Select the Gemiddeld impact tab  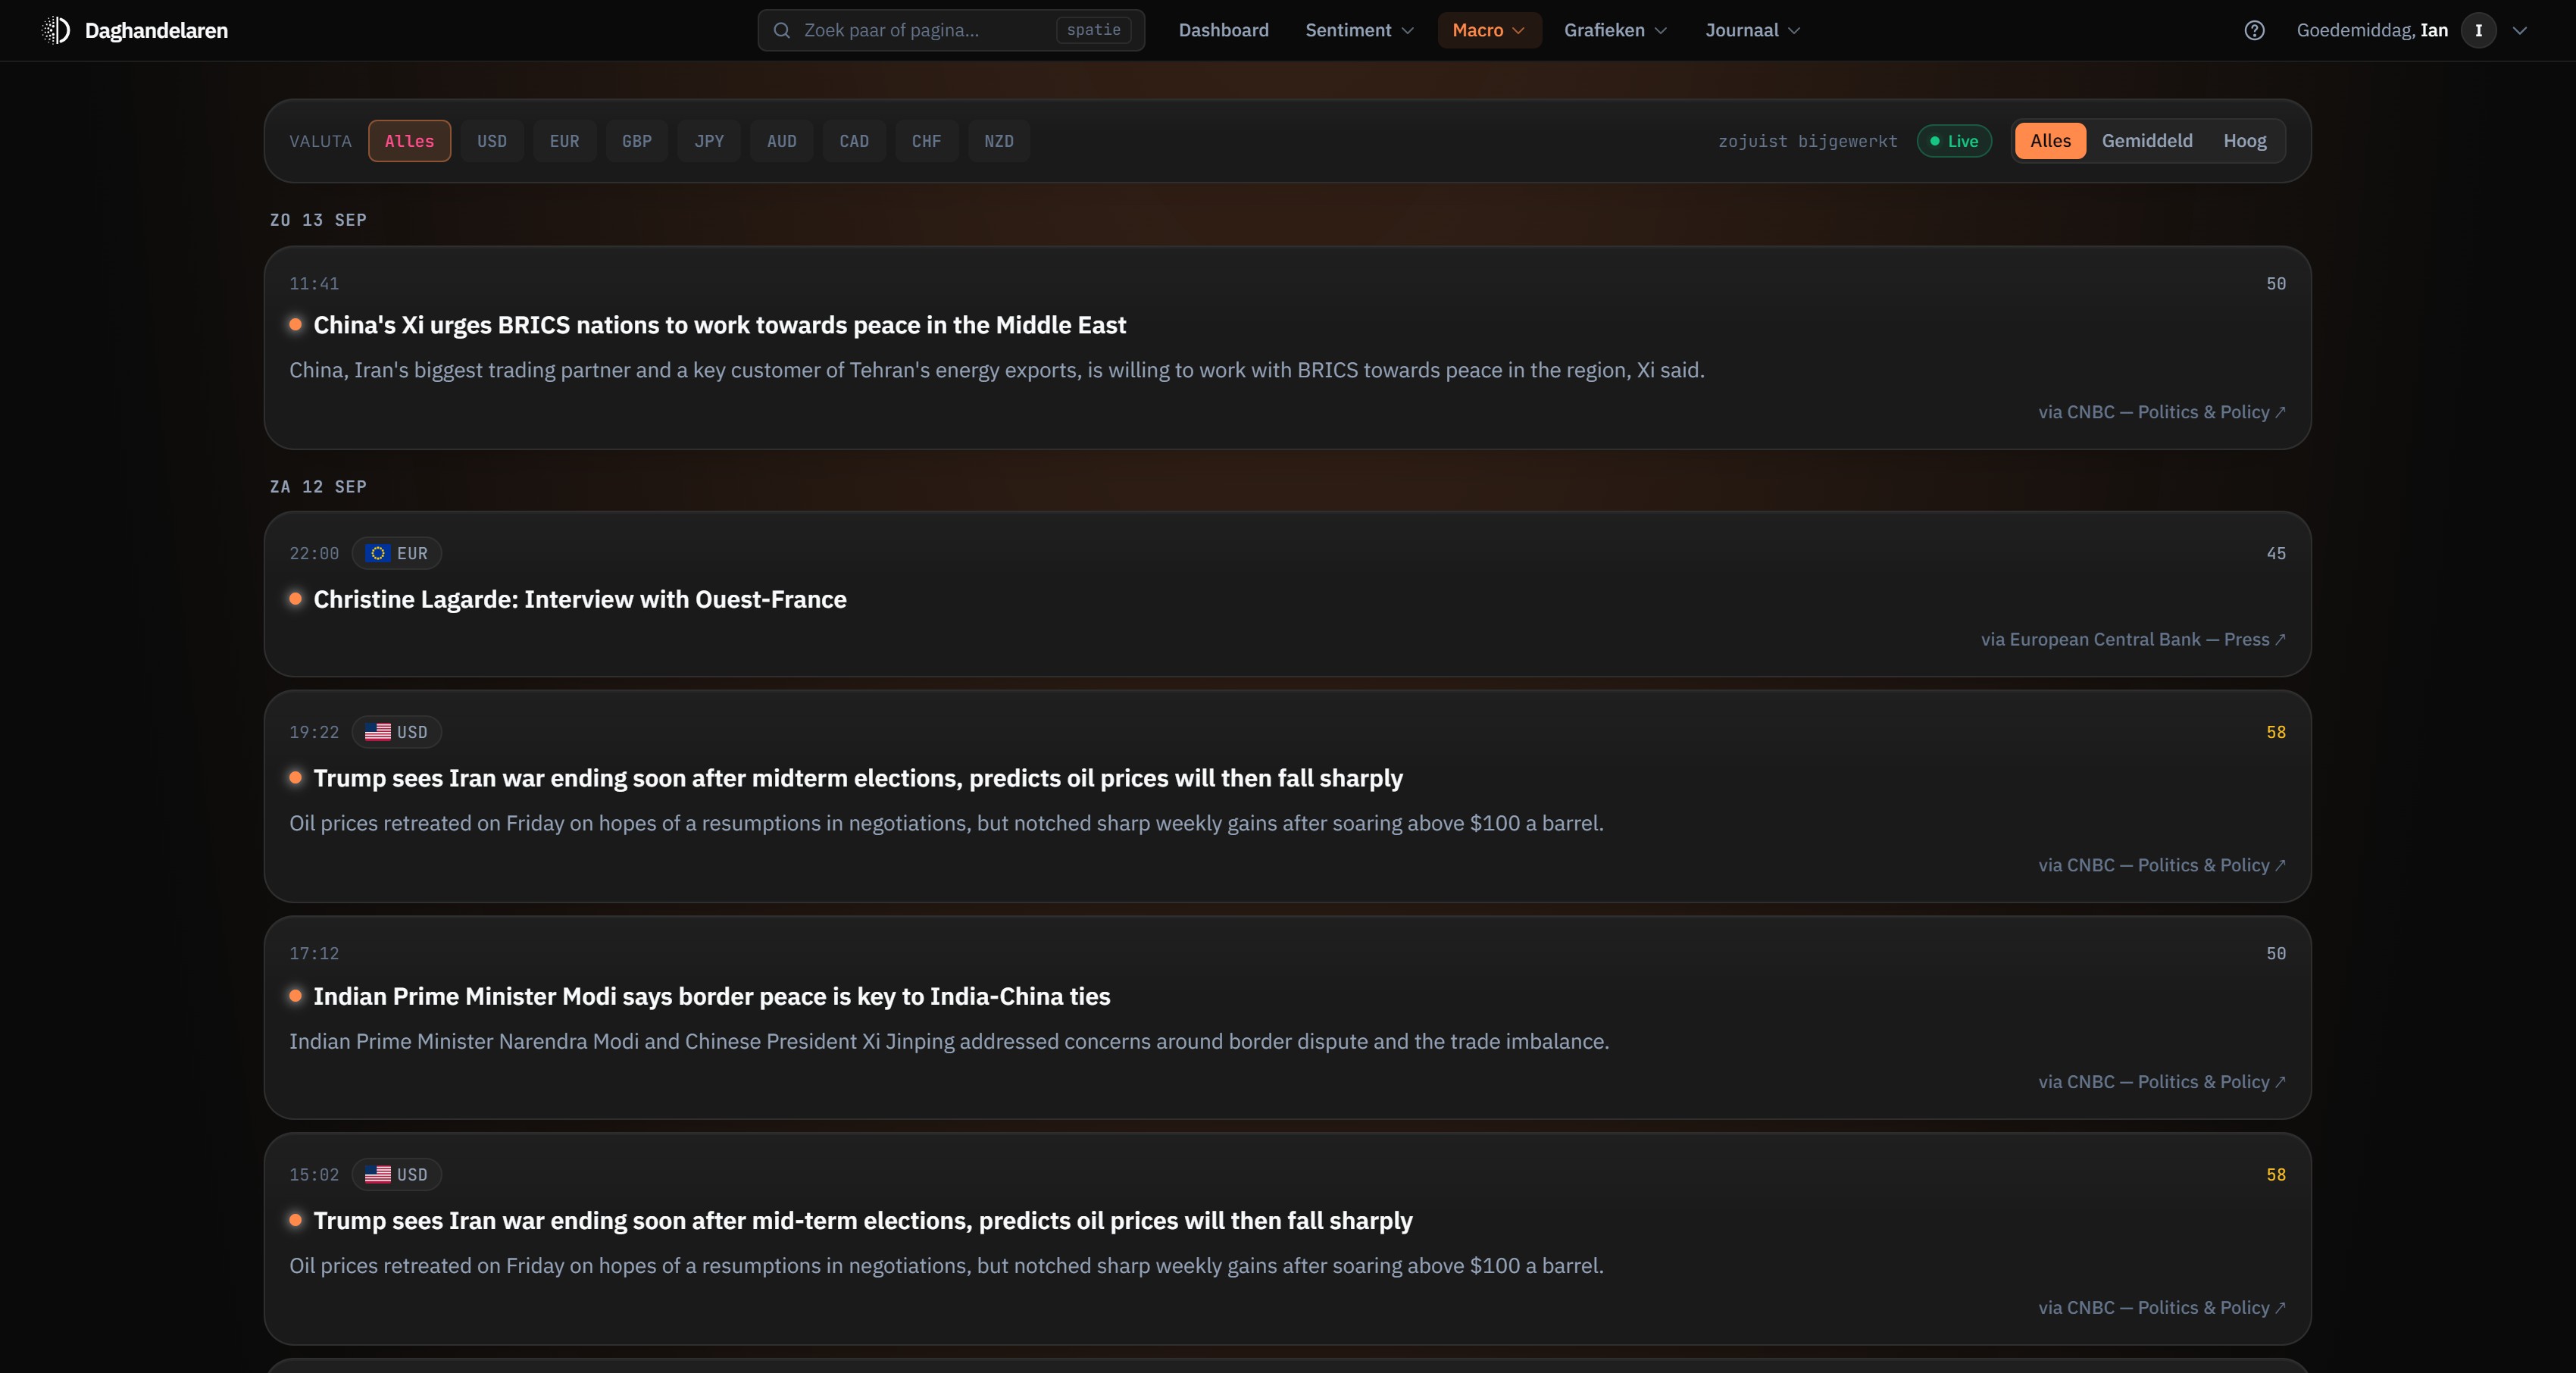(2147, 141)
